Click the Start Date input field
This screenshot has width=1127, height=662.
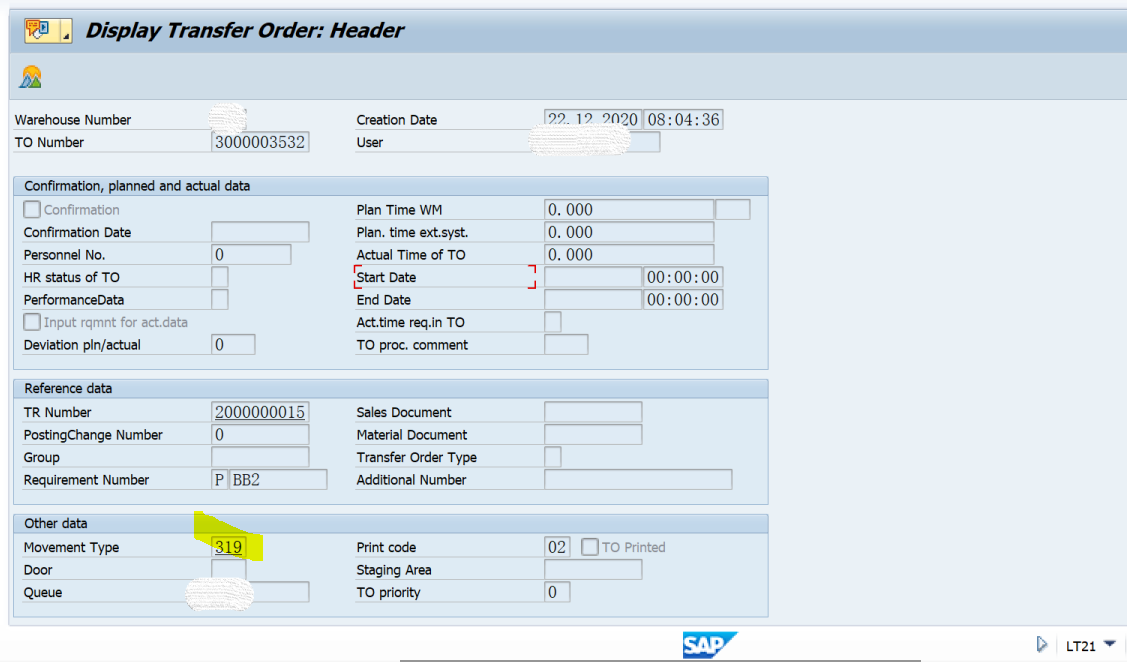coord(591,276)
